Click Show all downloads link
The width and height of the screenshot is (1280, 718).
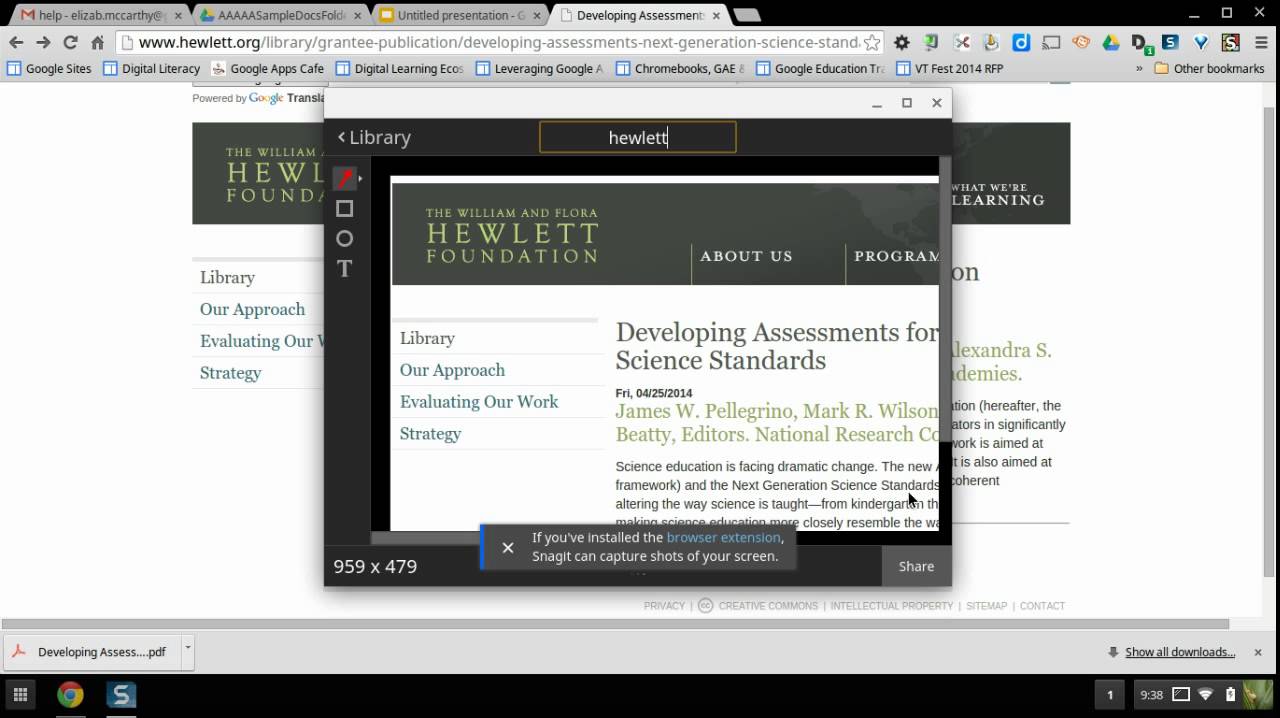[1180, 652]
